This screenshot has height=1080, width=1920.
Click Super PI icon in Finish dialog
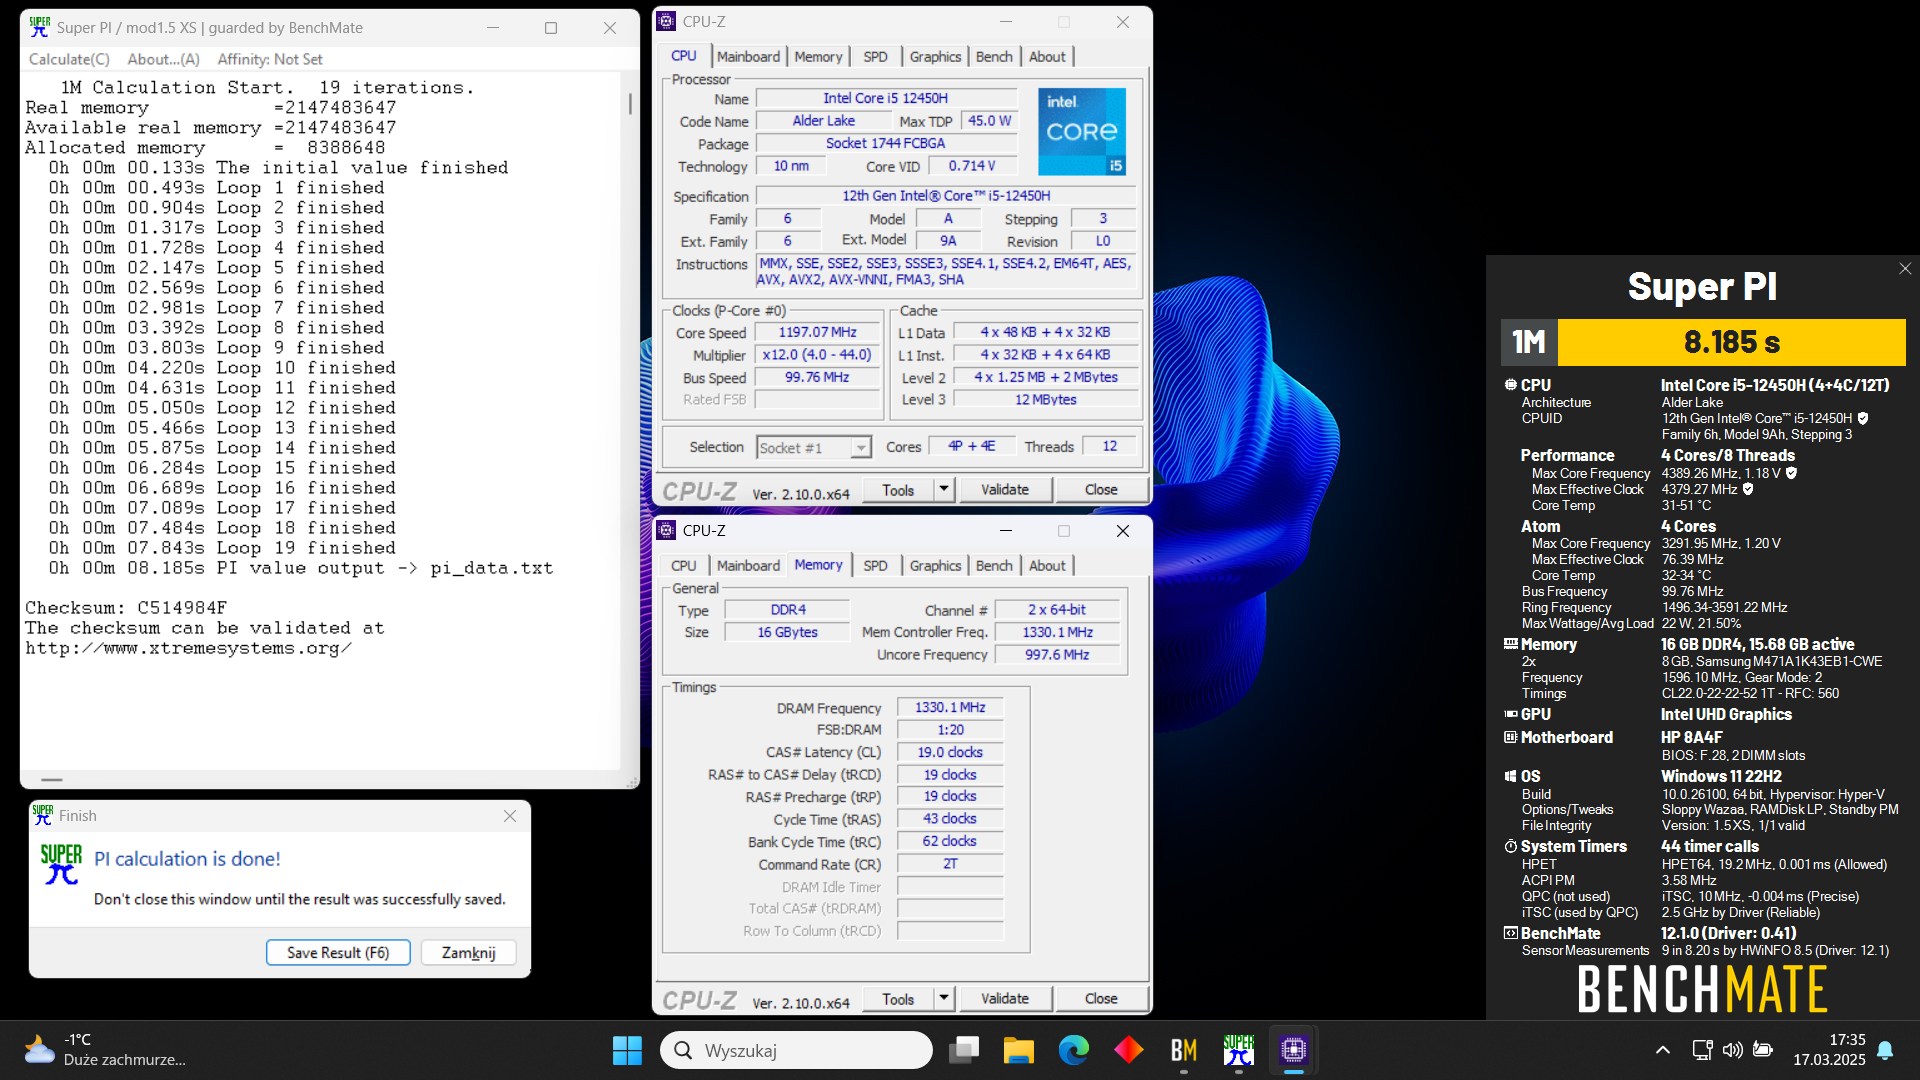tap(60, 864)
